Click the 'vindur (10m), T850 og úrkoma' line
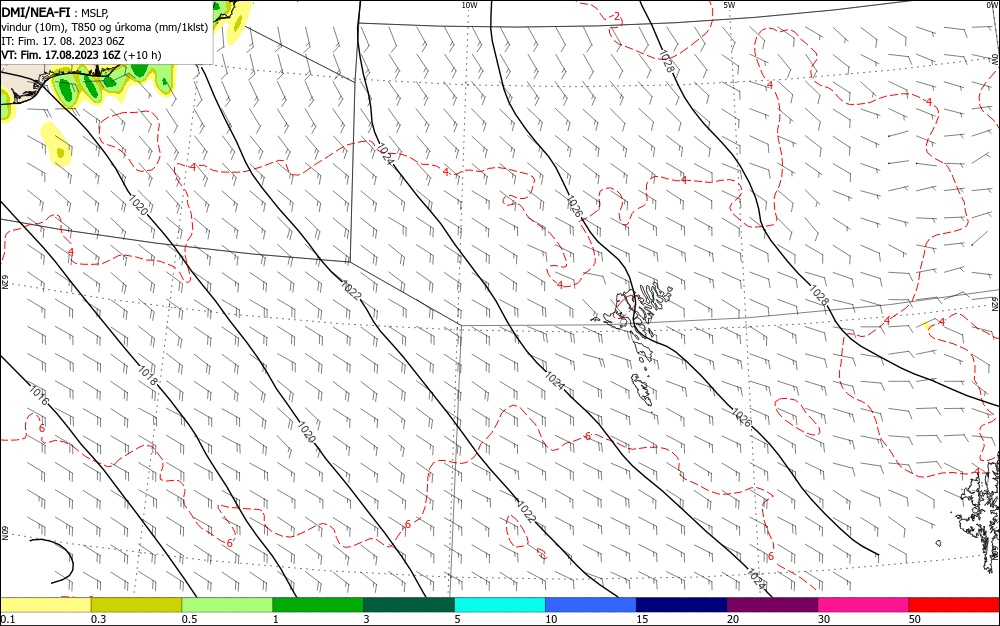1000x626 pixels. [105, 27]
